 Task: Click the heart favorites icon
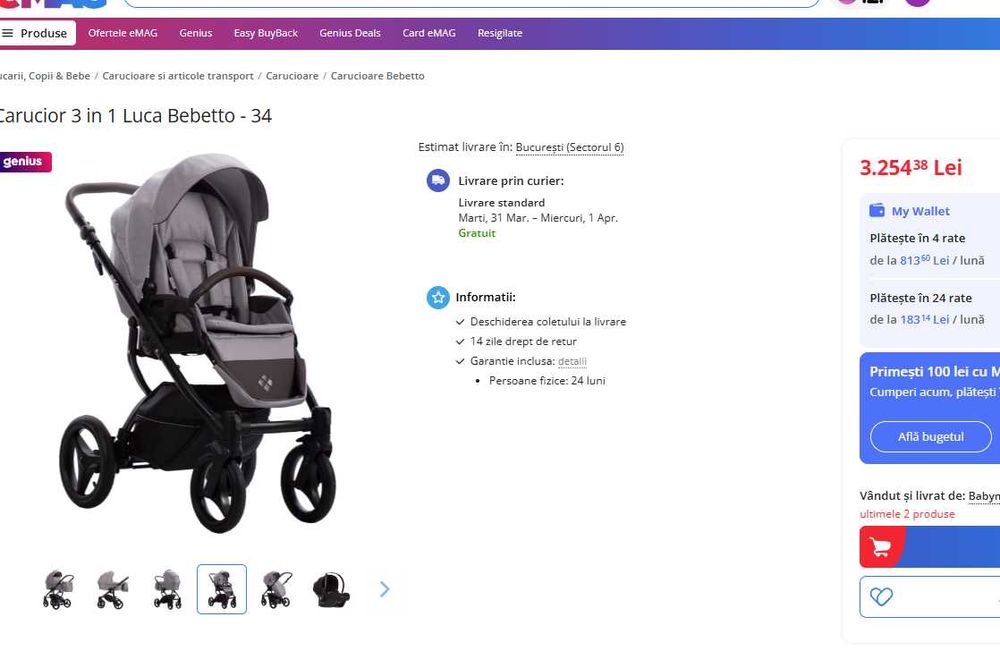point(881,596)
